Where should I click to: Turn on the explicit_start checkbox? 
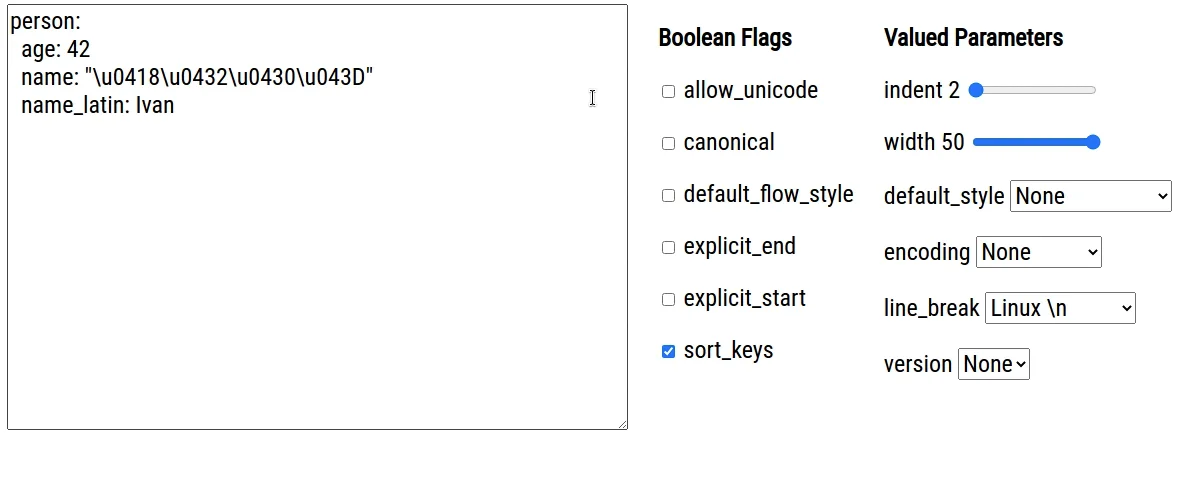(x=668, y=300)
